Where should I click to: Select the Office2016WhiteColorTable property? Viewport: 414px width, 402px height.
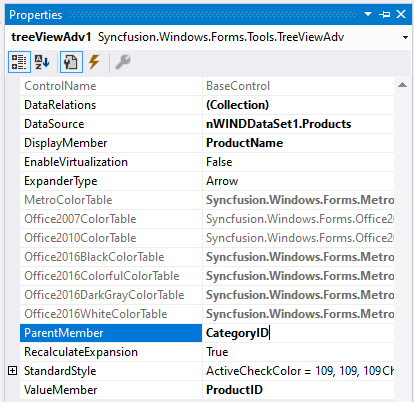(111, 314)
